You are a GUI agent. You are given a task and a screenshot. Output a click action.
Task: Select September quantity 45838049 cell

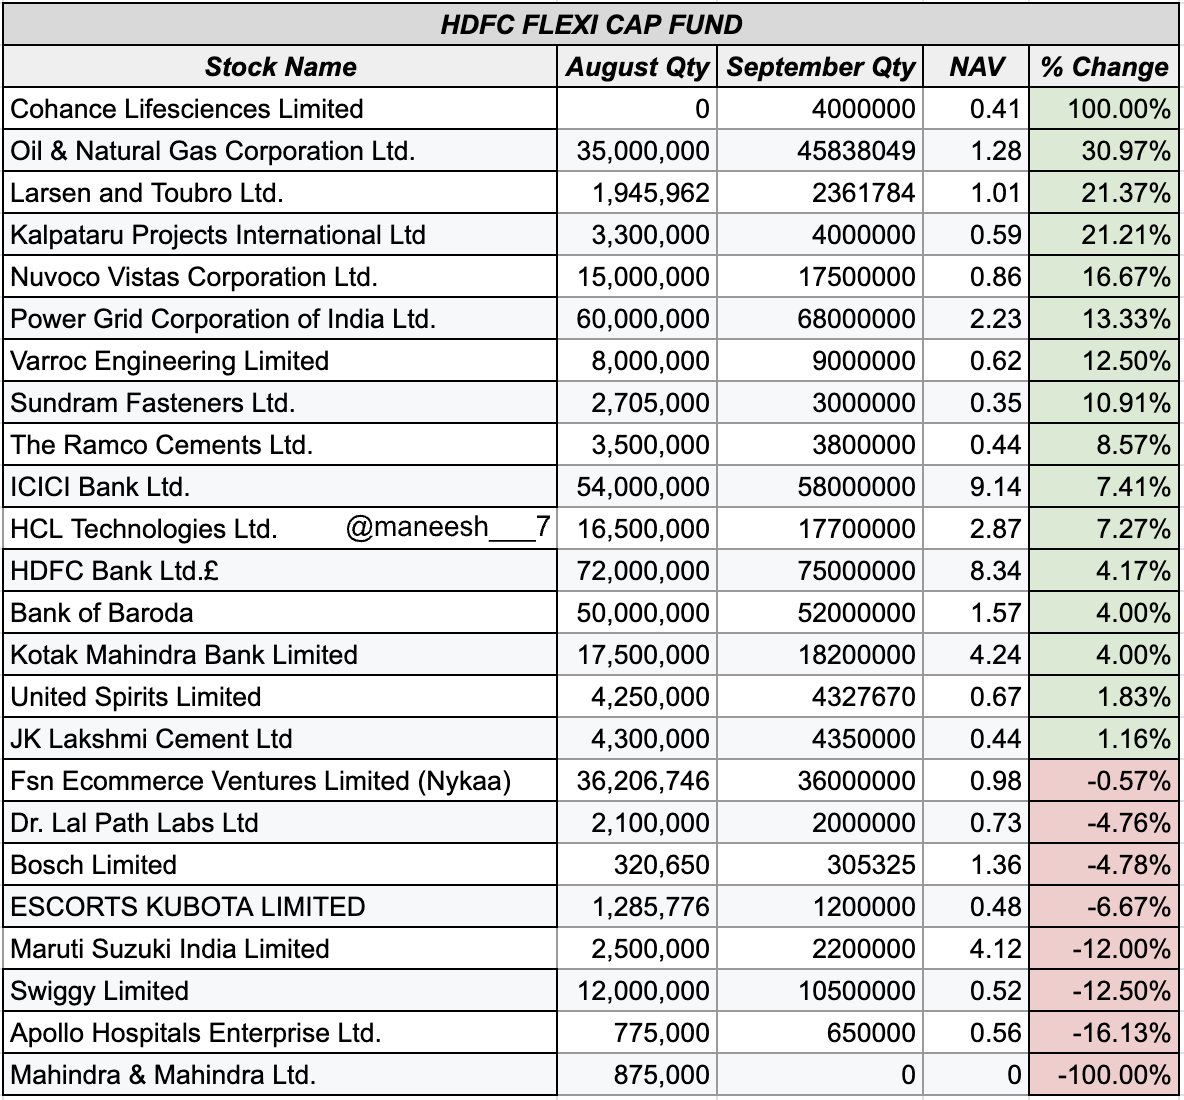pos(819,151)
